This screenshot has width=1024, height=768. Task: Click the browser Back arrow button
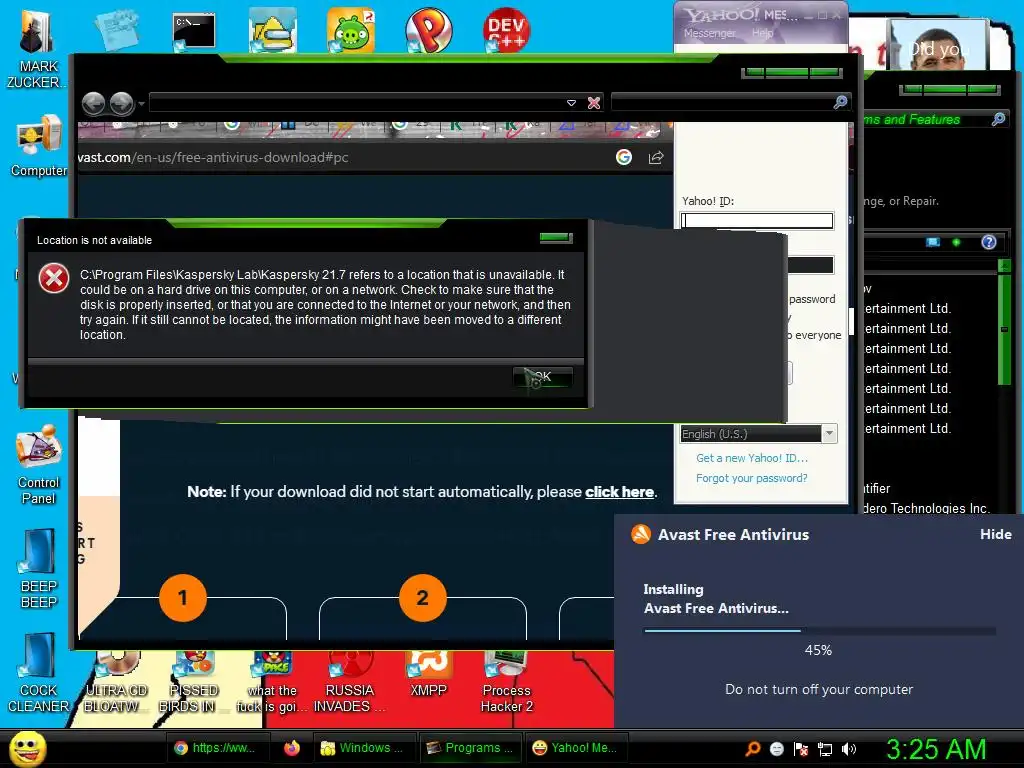(93, 103)
